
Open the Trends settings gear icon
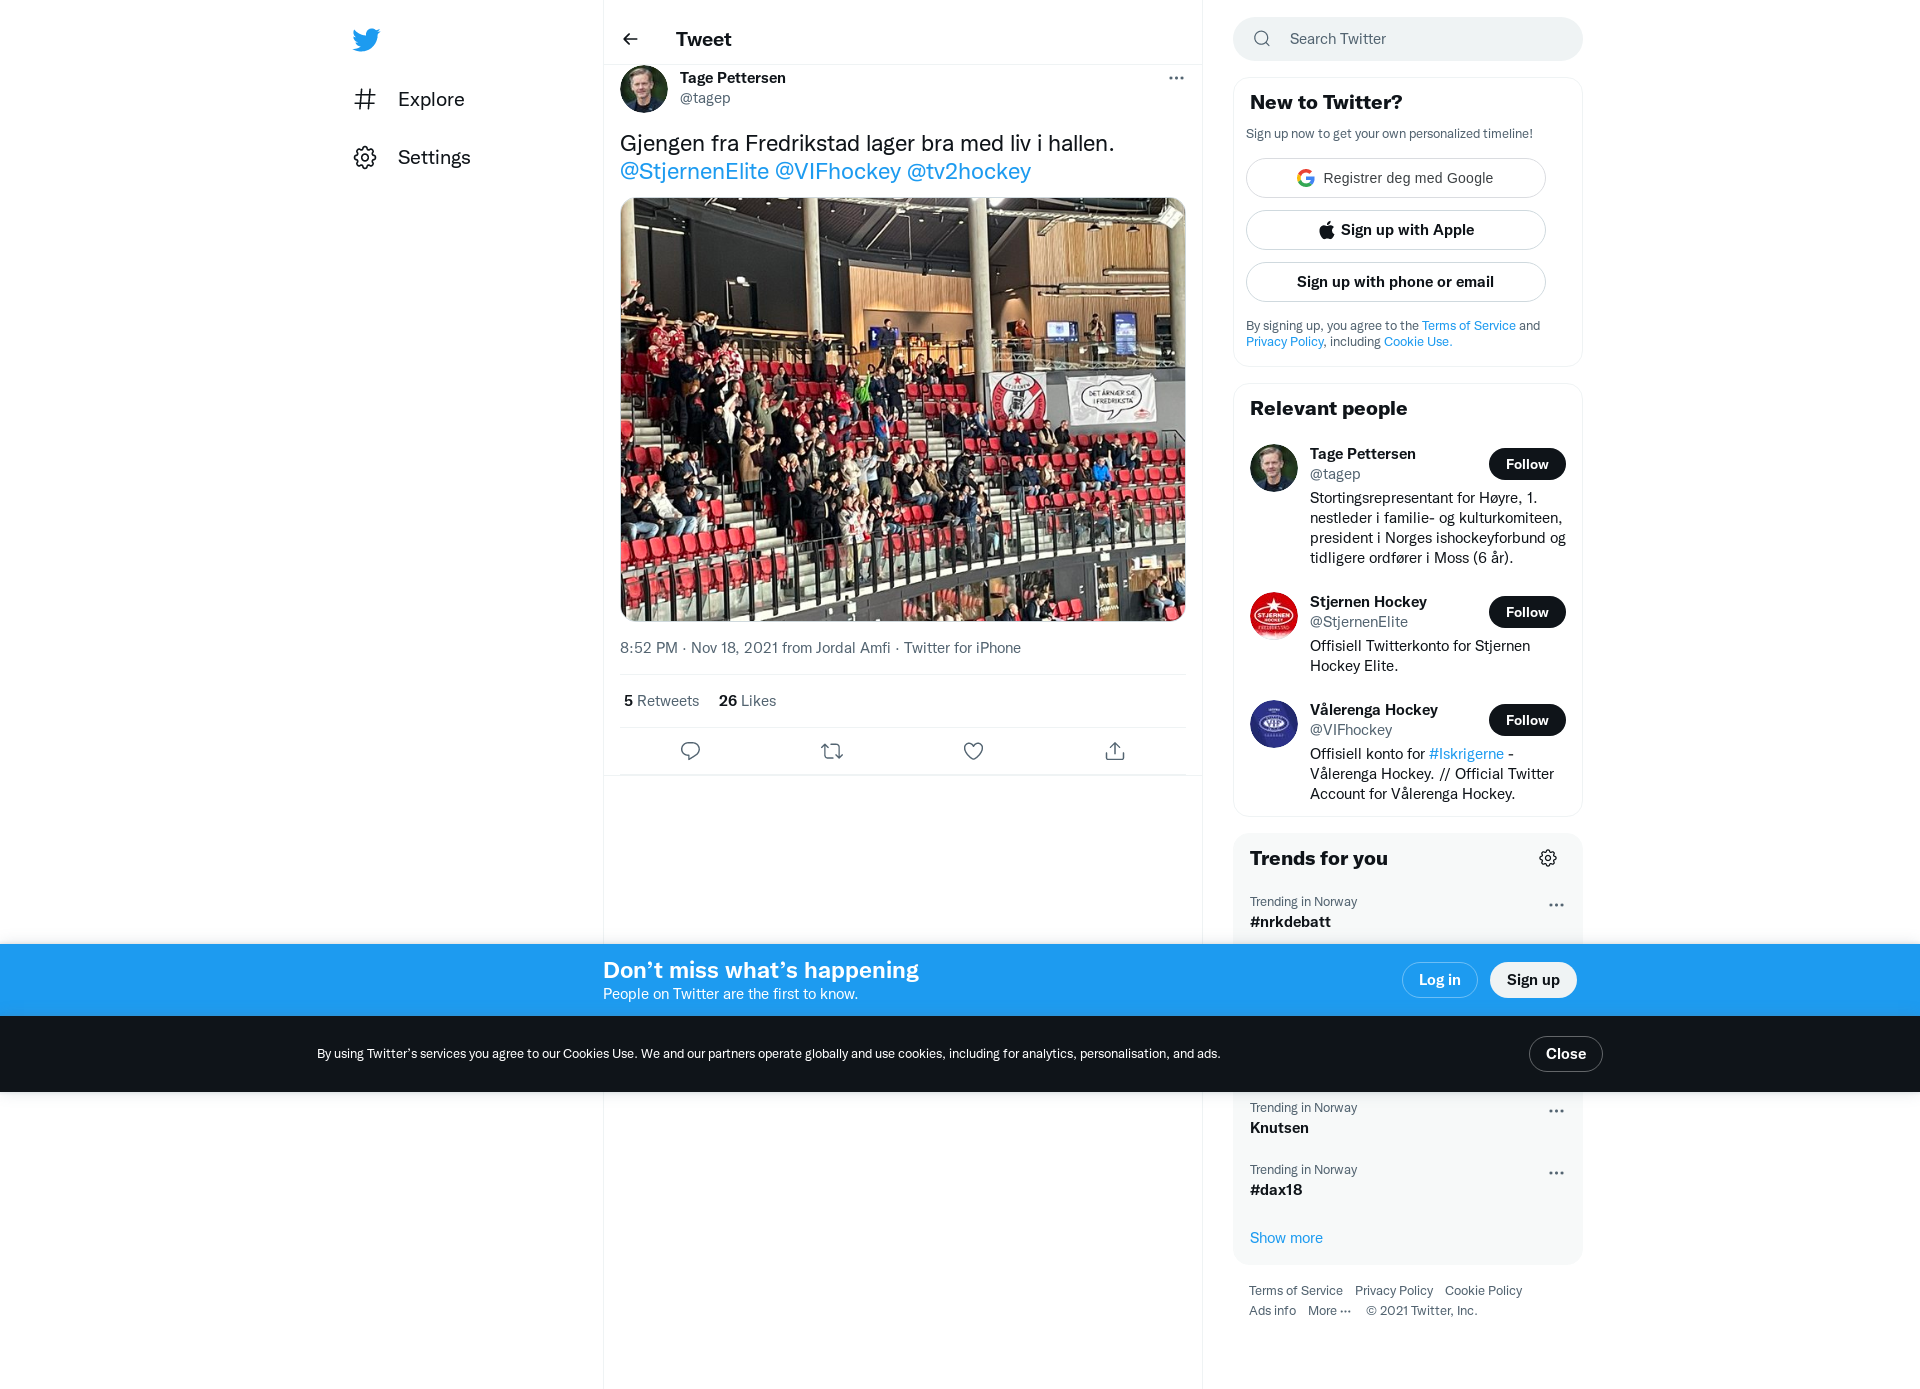1548,858
